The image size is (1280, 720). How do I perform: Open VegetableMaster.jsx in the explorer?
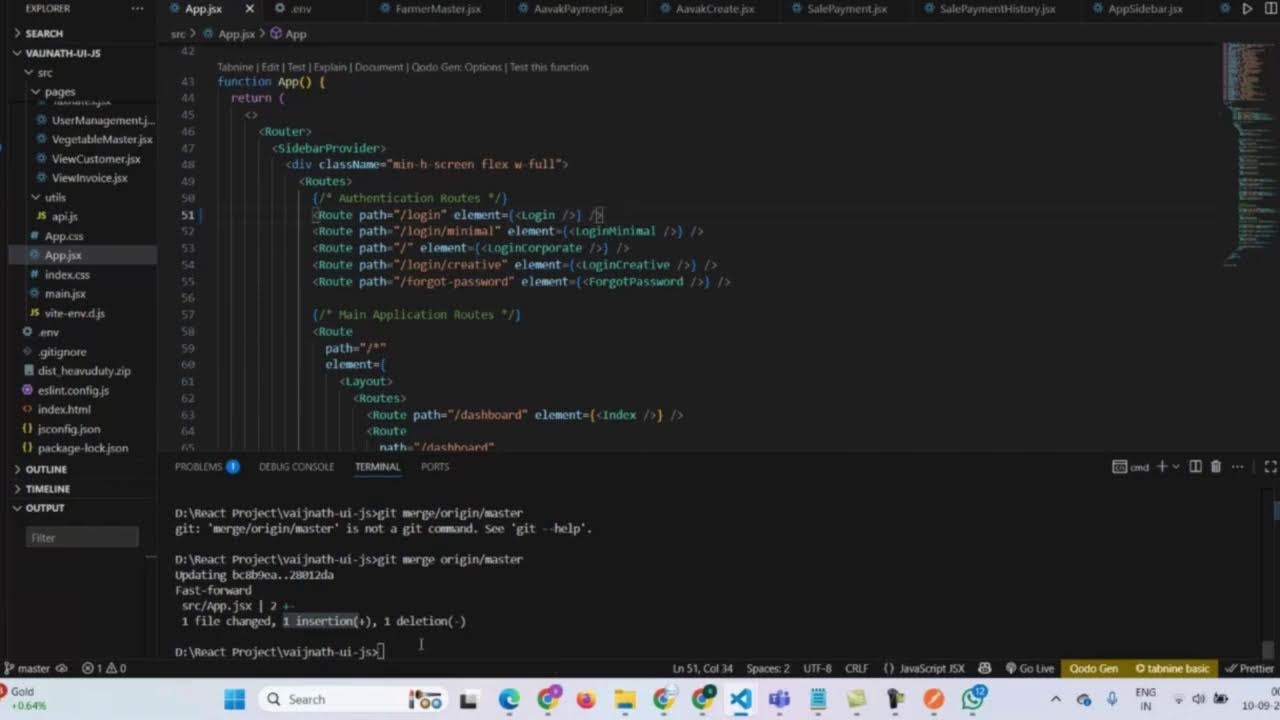click(101, 139)
